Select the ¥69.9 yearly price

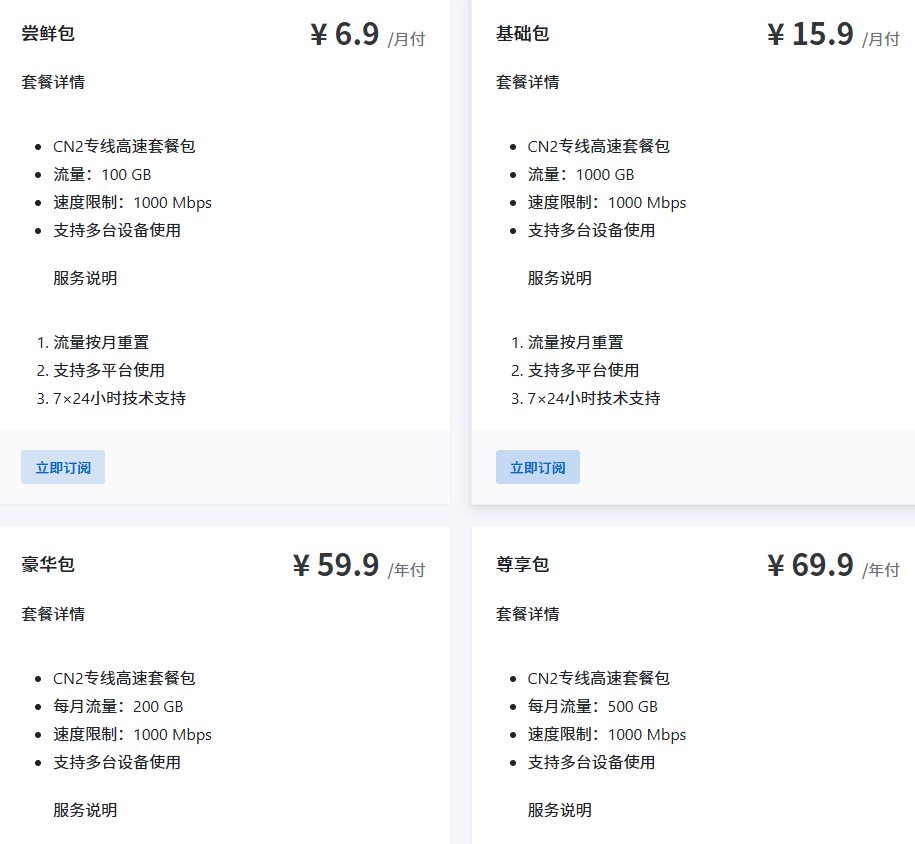tap(811, 566)
